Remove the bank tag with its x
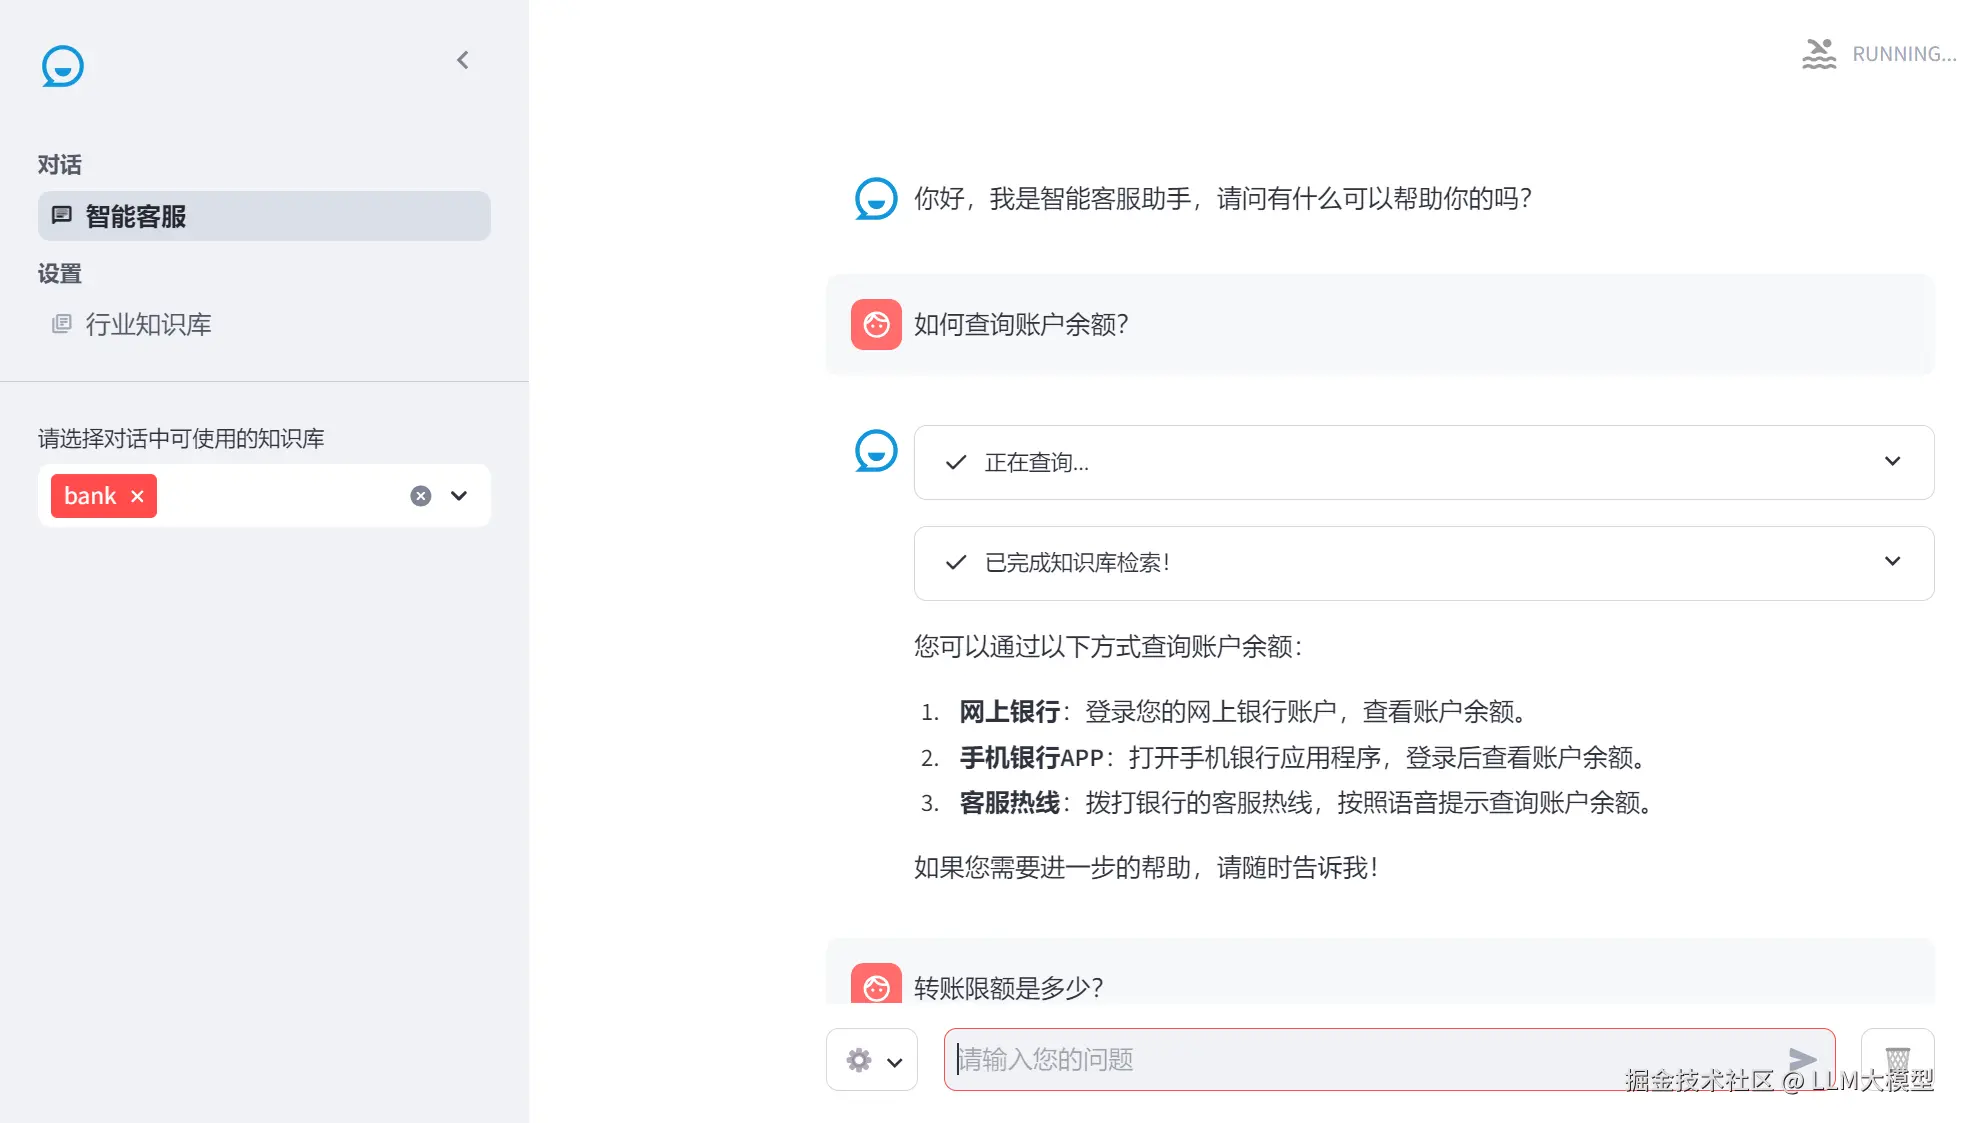This screenshot has height=1123, width=1963. pos(138,496)
